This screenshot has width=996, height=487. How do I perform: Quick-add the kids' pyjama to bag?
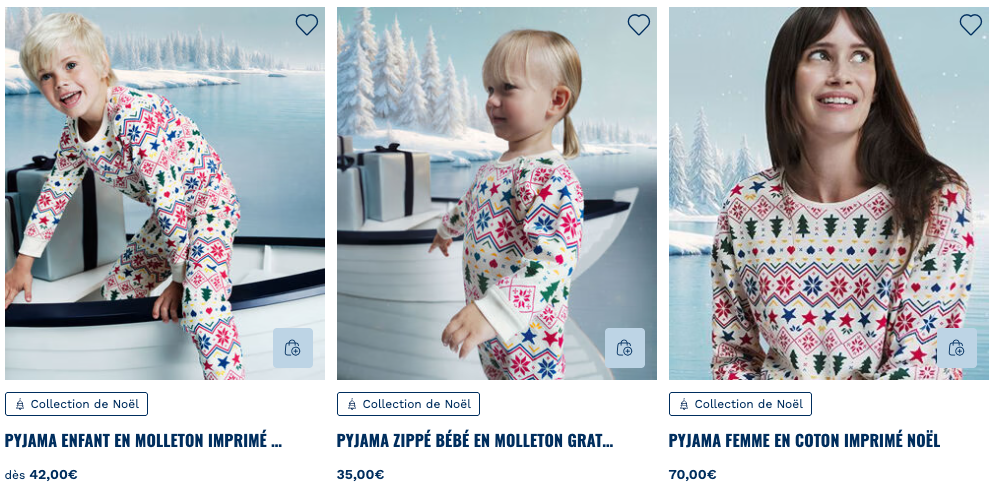(293, 348)
